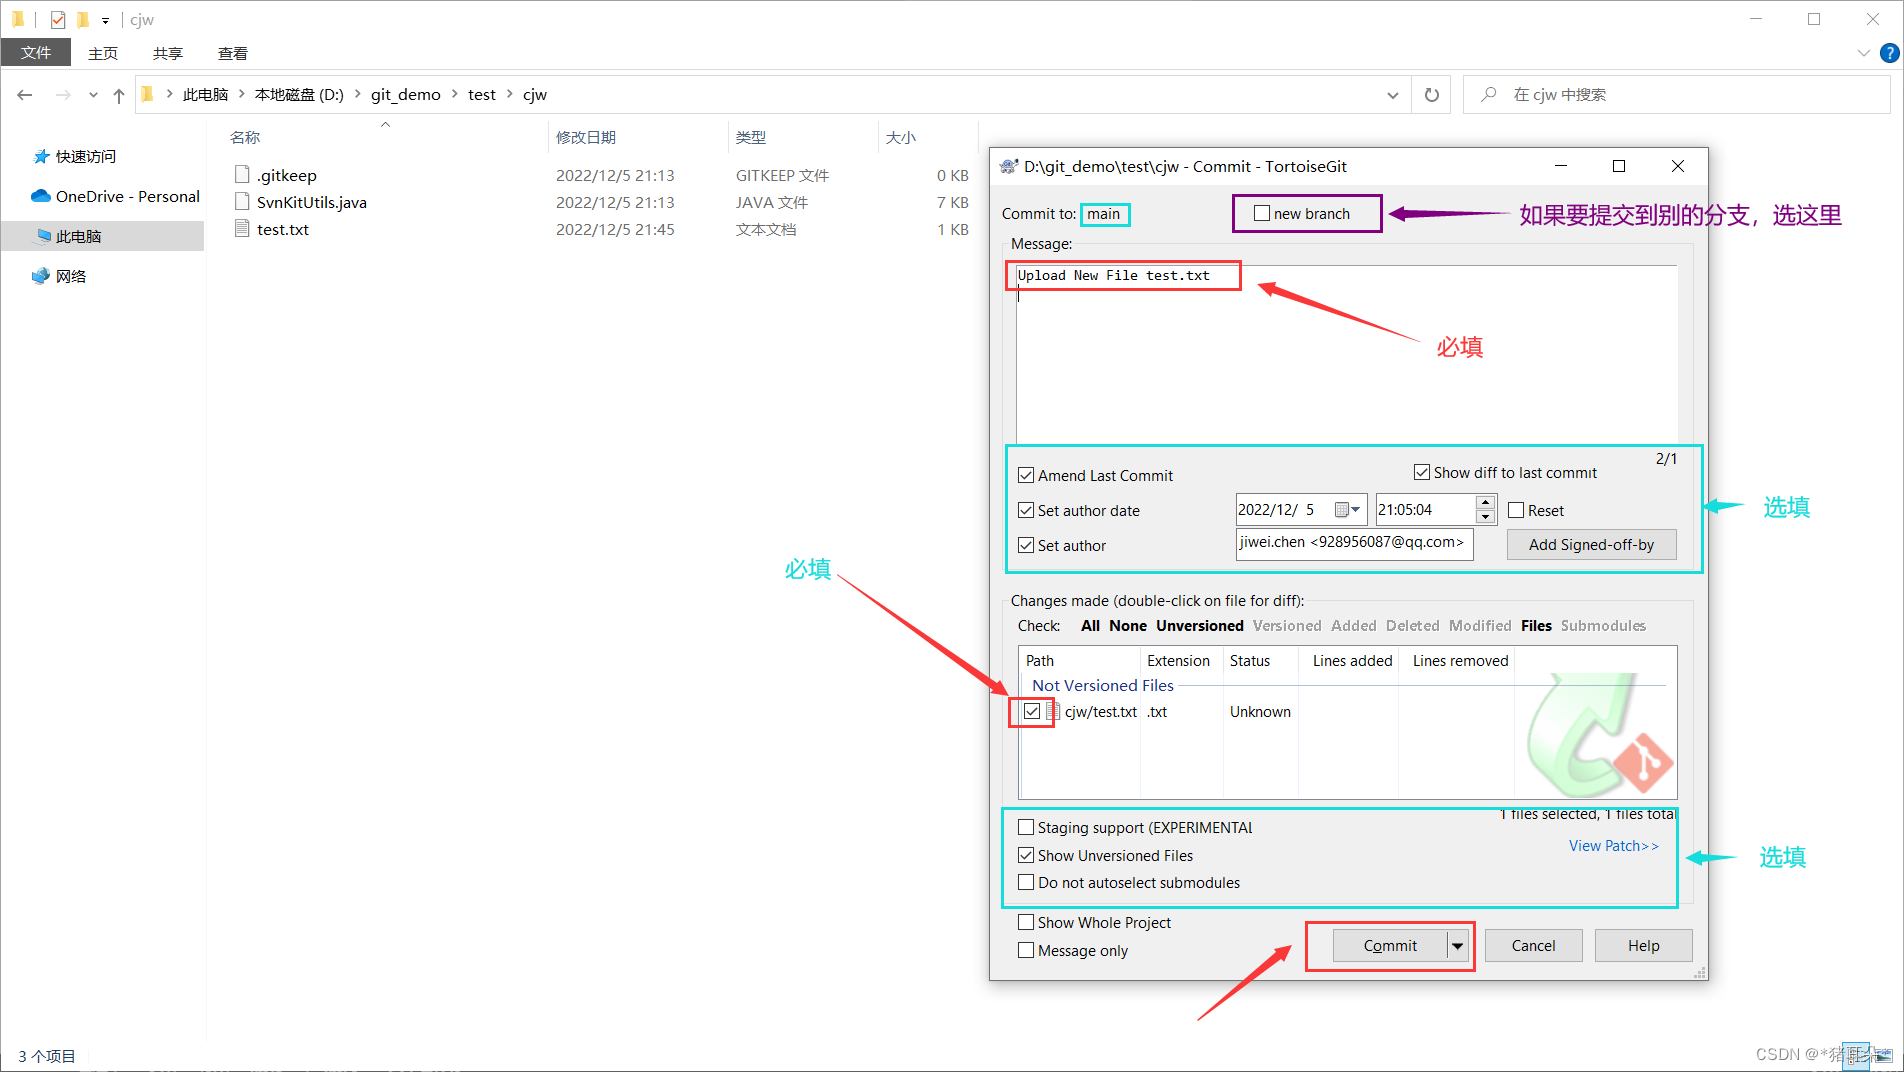
Task: Select the .gitkeep file
Action: pyautogui.click(x=286, y=175)
